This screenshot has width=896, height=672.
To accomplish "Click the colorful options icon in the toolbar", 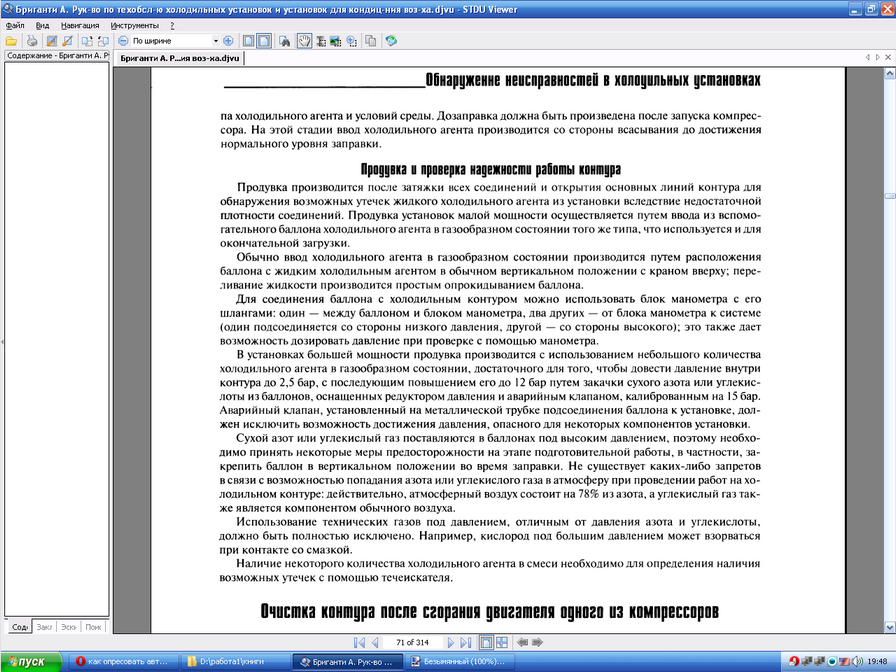I will click(391, 41).
